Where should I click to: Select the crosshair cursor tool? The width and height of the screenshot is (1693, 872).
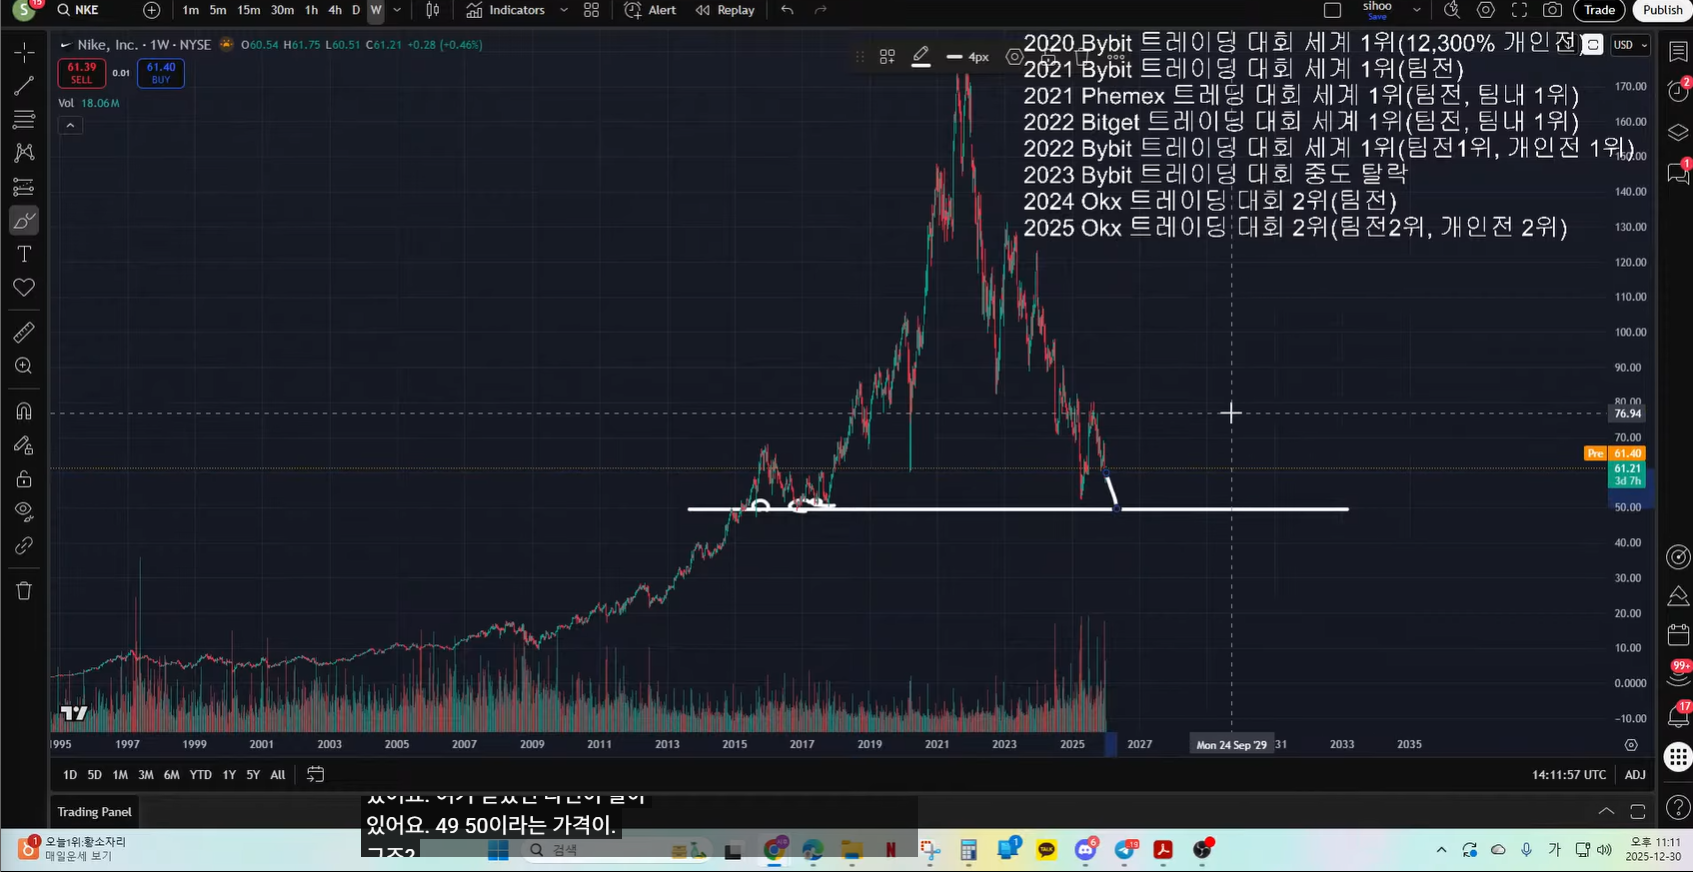(24, 51)
